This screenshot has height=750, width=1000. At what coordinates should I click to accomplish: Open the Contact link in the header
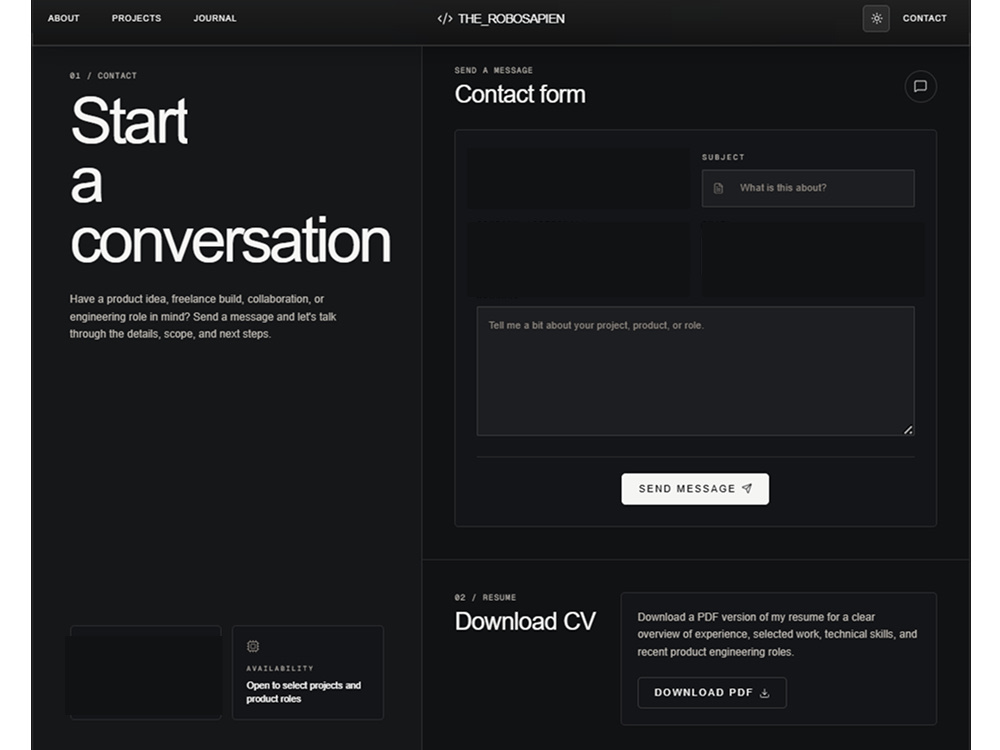(924, 18)
